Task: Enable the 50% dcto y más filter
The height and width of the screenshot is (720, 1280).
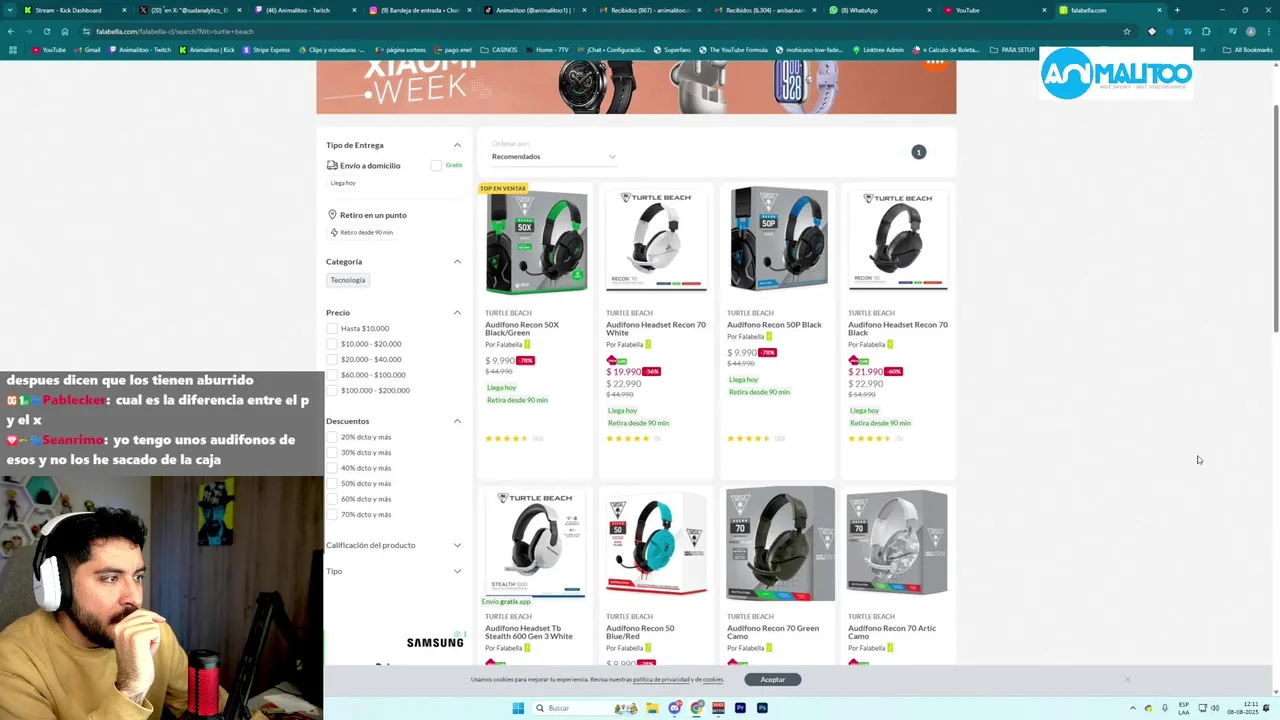Action: point(332,483)
